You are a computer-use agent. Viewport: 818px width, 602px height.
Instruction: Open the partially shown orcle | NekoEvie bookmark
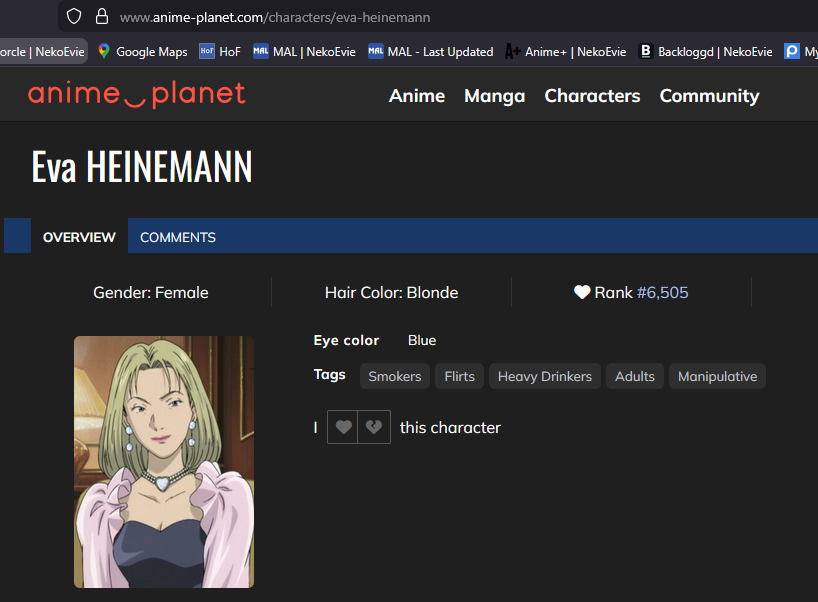(x=42, y=52)
